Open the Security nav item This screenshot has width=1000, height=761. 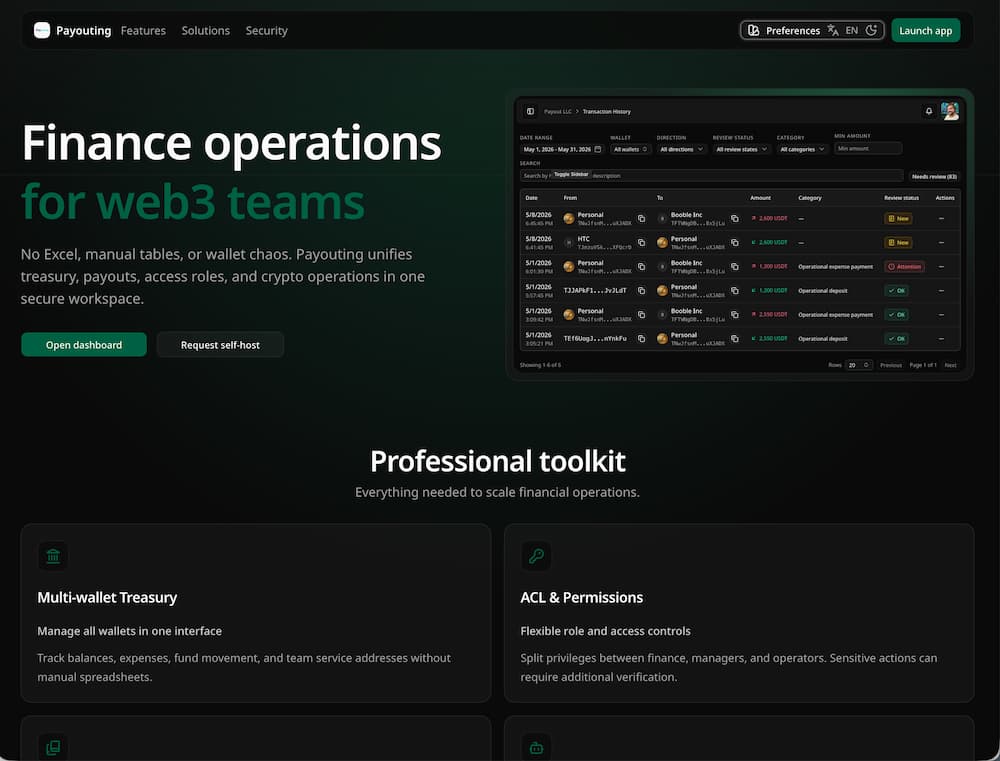tap(267, 31)
